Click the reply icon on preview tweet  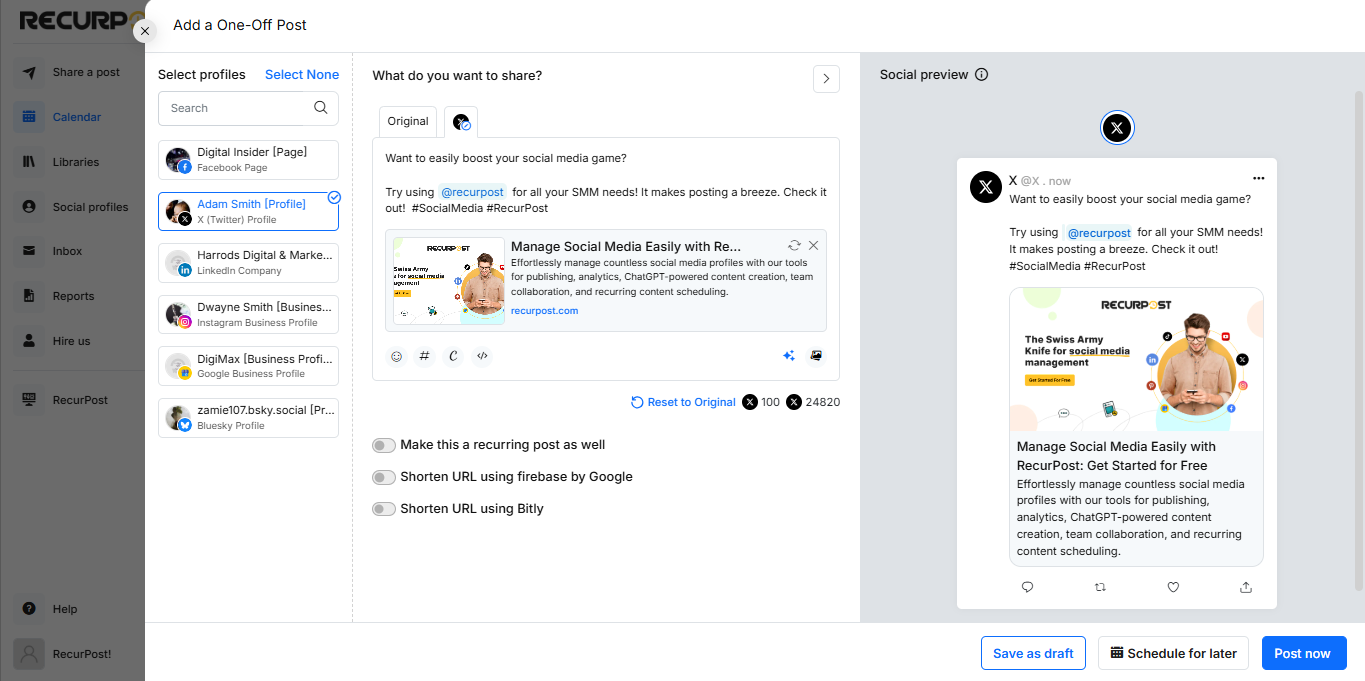coord(1027,587)
